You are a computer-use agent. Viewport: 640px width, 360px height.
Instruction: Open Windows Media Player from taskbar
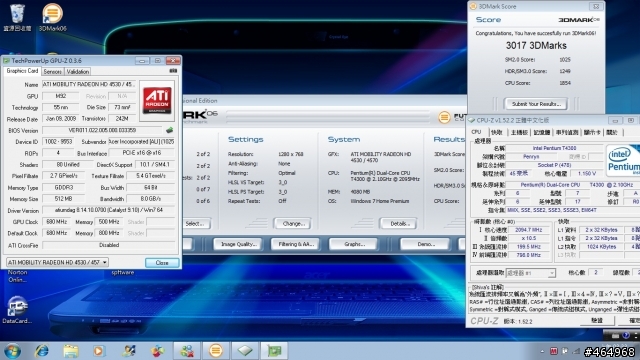[x=98, y=351]
